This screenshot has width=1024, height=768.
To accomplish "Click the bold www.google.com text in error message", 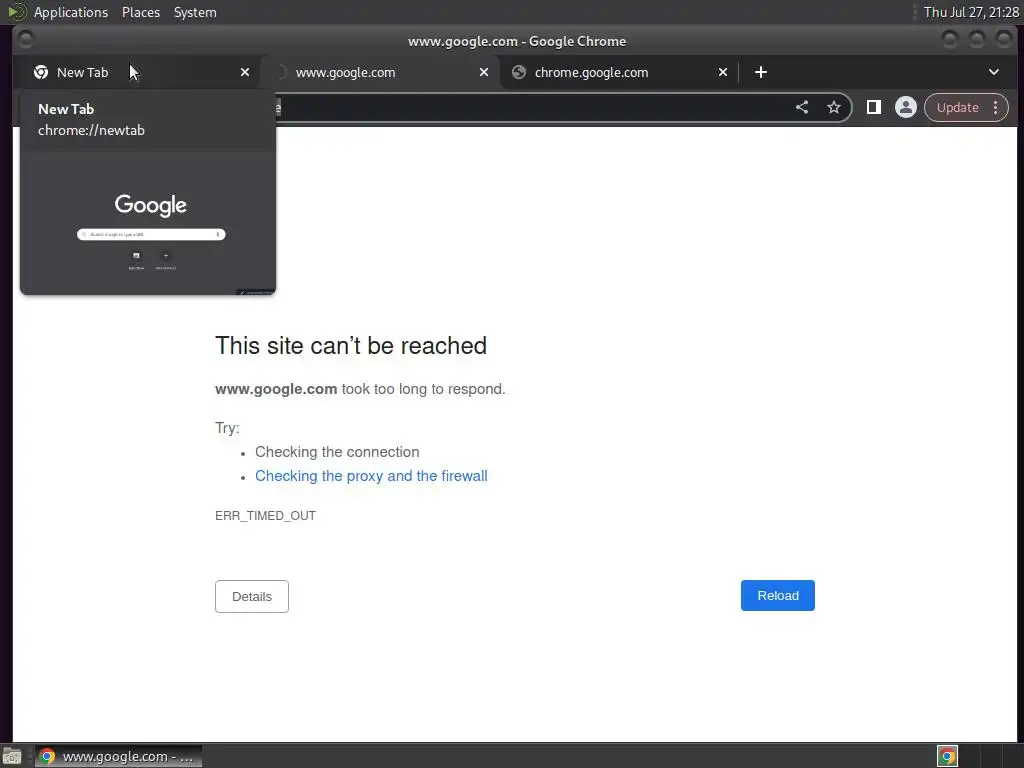I will click(276, 389).
